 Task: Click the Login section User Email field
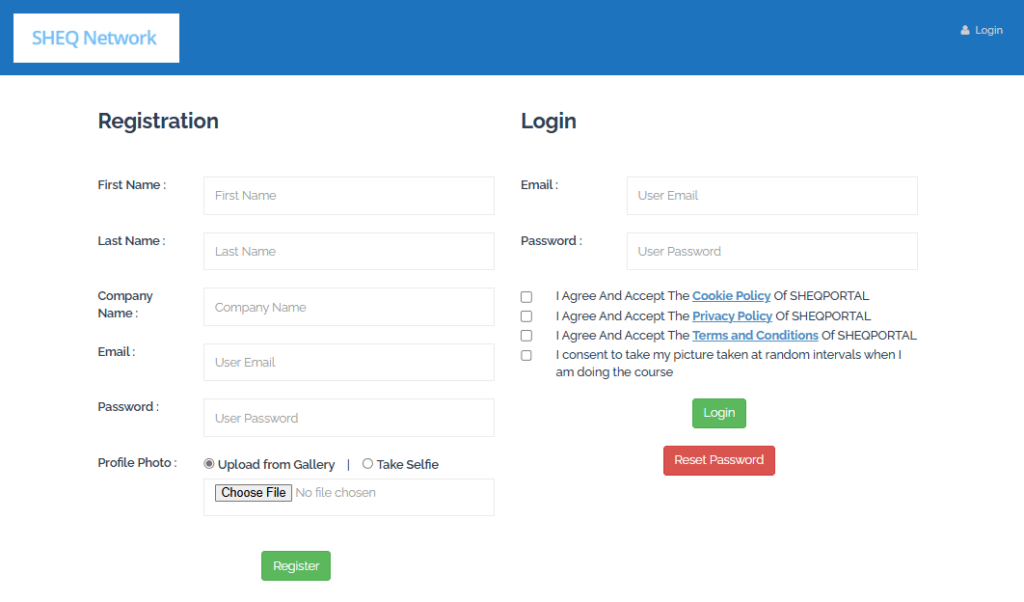pyautogui.click(x=771, y=196)
